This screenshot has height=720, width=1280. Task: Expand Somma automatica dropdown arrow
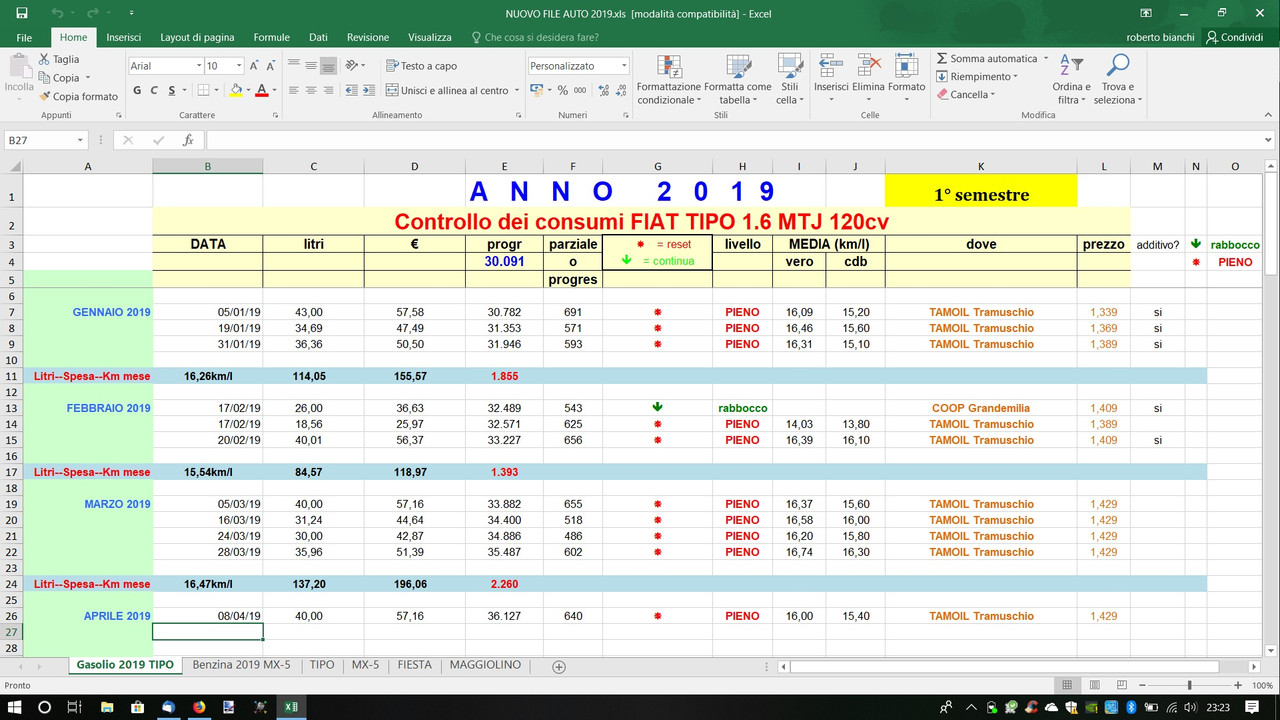click(x=1046, y=59)
